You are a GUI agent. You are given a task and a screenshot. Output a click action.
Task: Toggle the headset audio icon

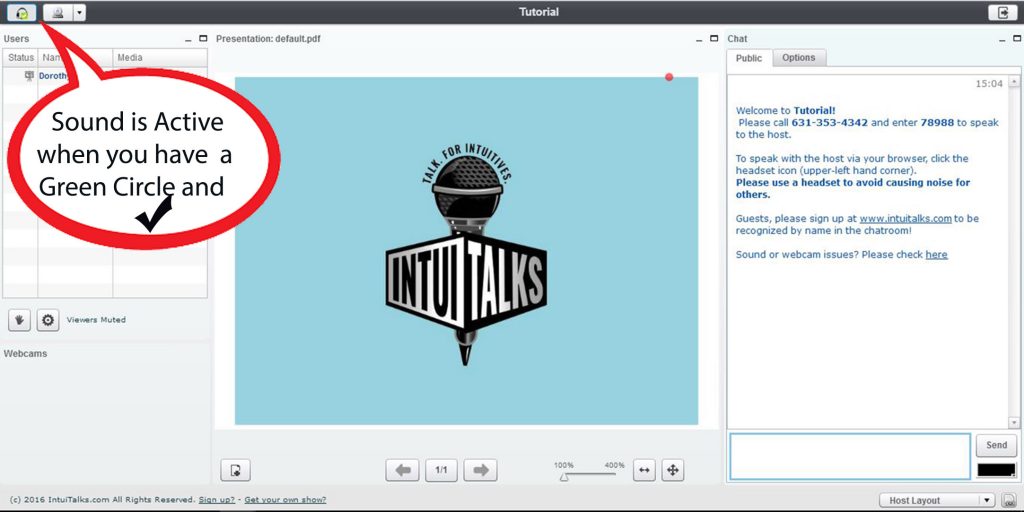point(22,12)
